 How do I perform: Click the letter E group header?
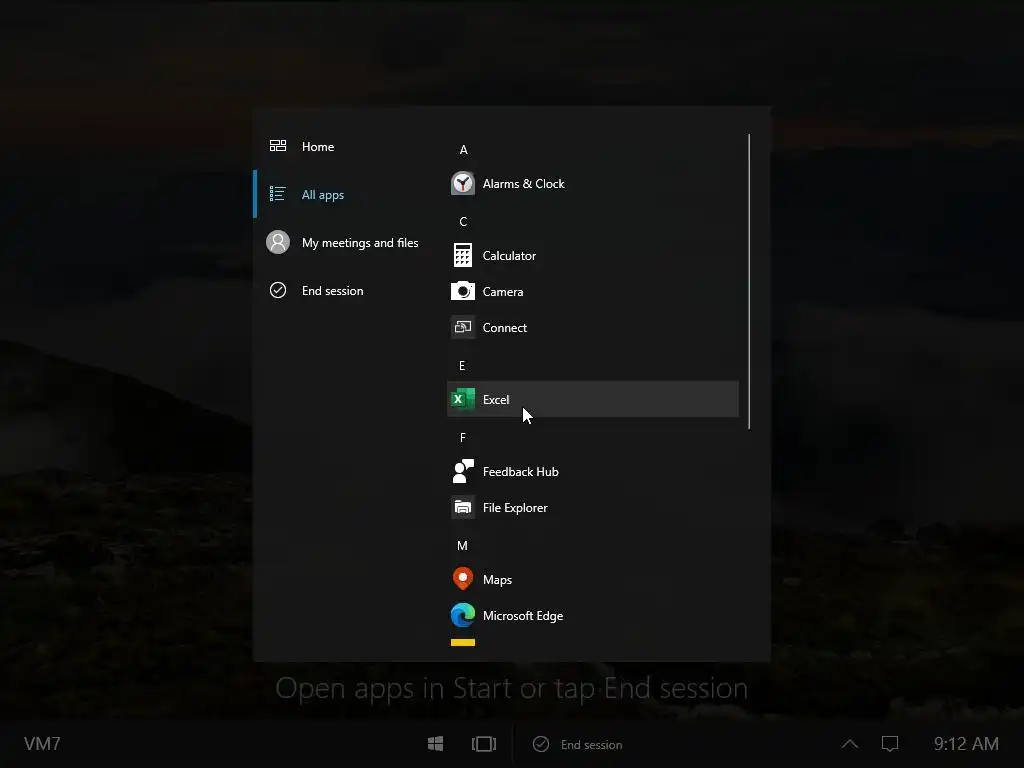point(462,365)
